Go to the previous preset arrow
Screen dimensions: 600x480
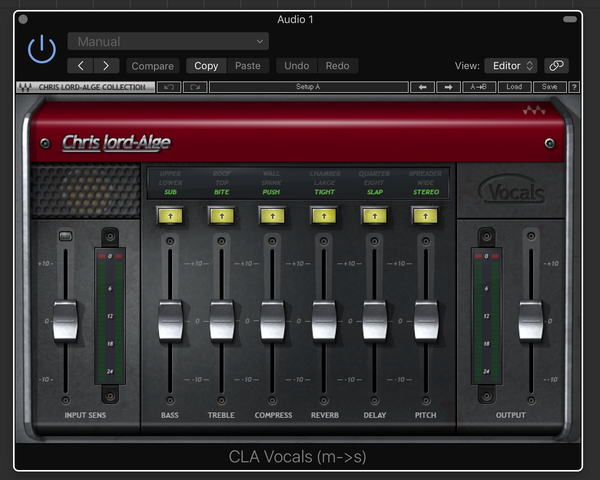(x=81, y=66)
